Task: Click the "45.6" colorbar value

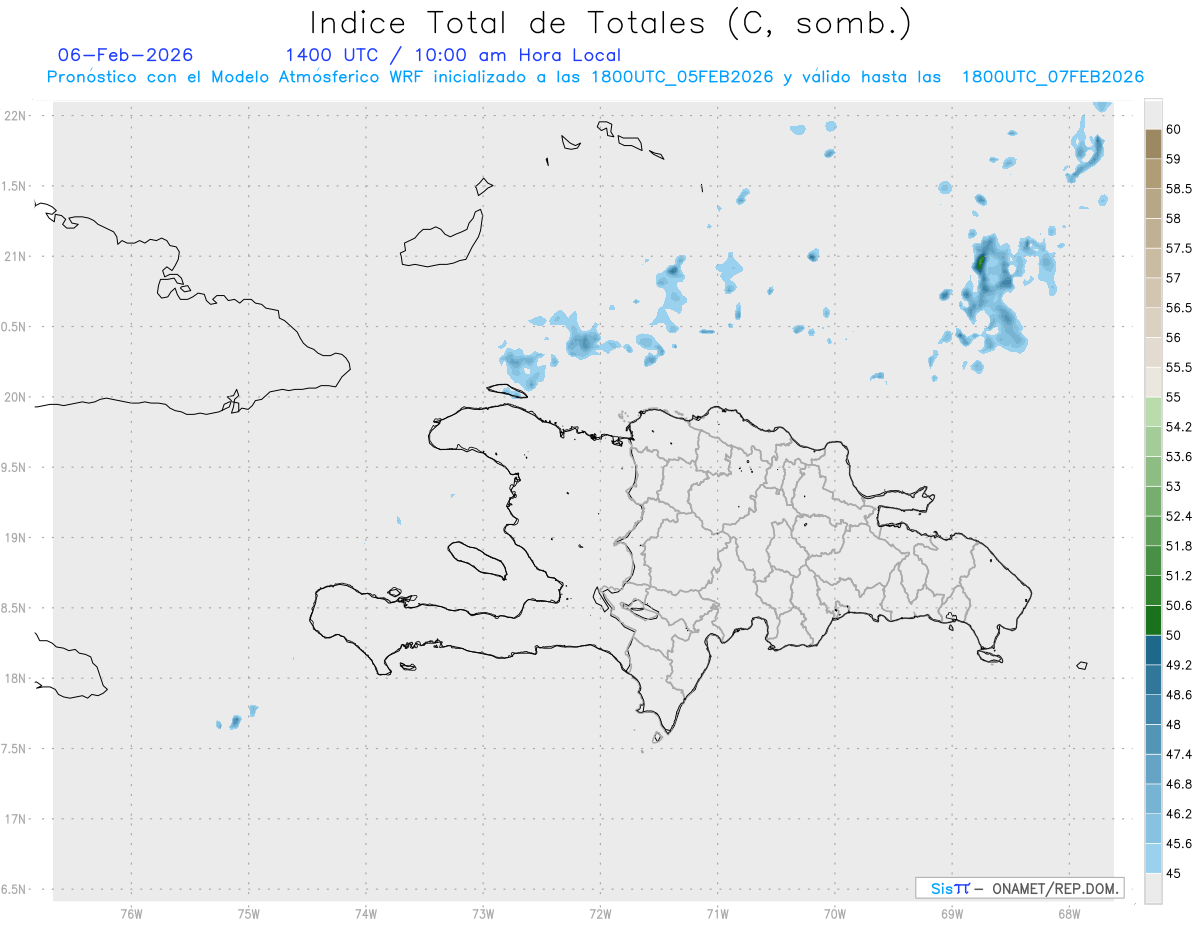Action: coord(1178,844)
